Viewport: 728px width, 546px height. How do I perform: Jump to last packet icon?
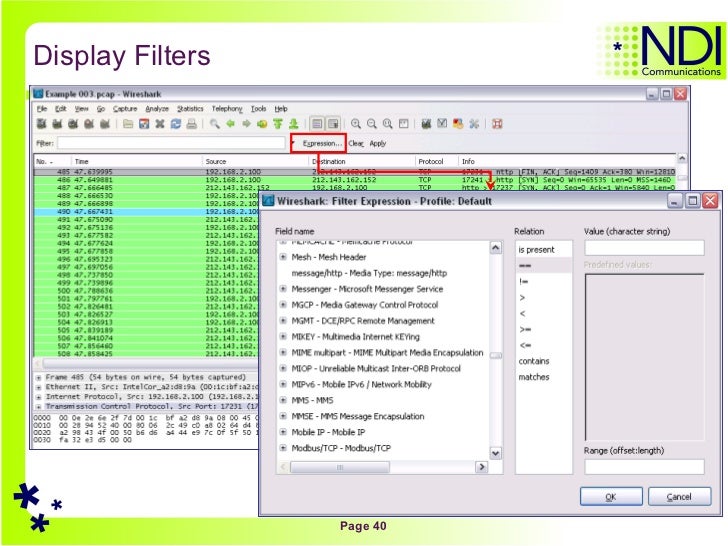(x=293, y=124)
